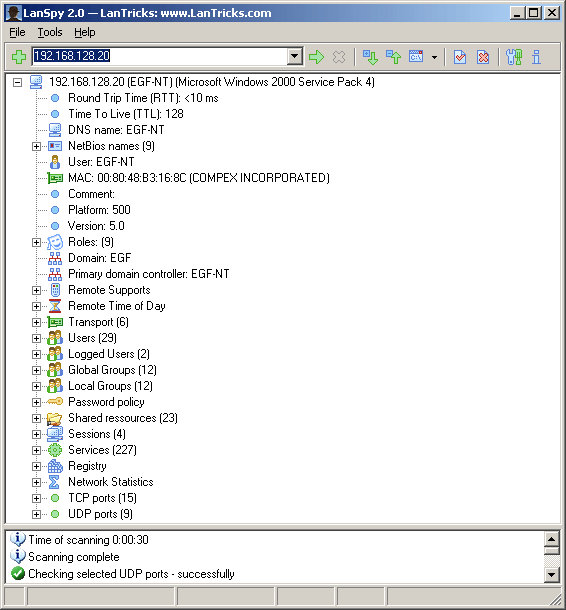Select the Shared ressources (23) item

pos(123,418)
